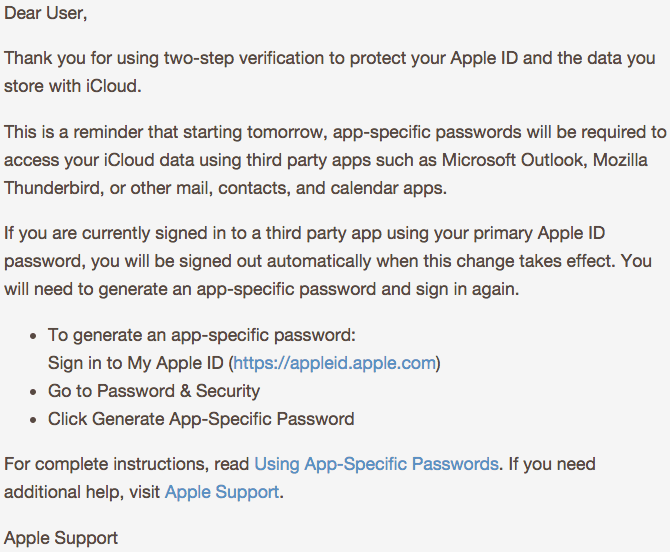Viewport: 670px width, 552px height.
Task: Click the 'Go to Password & Security' bullet item
Action: pyautogui.click(x=154, y=391)
